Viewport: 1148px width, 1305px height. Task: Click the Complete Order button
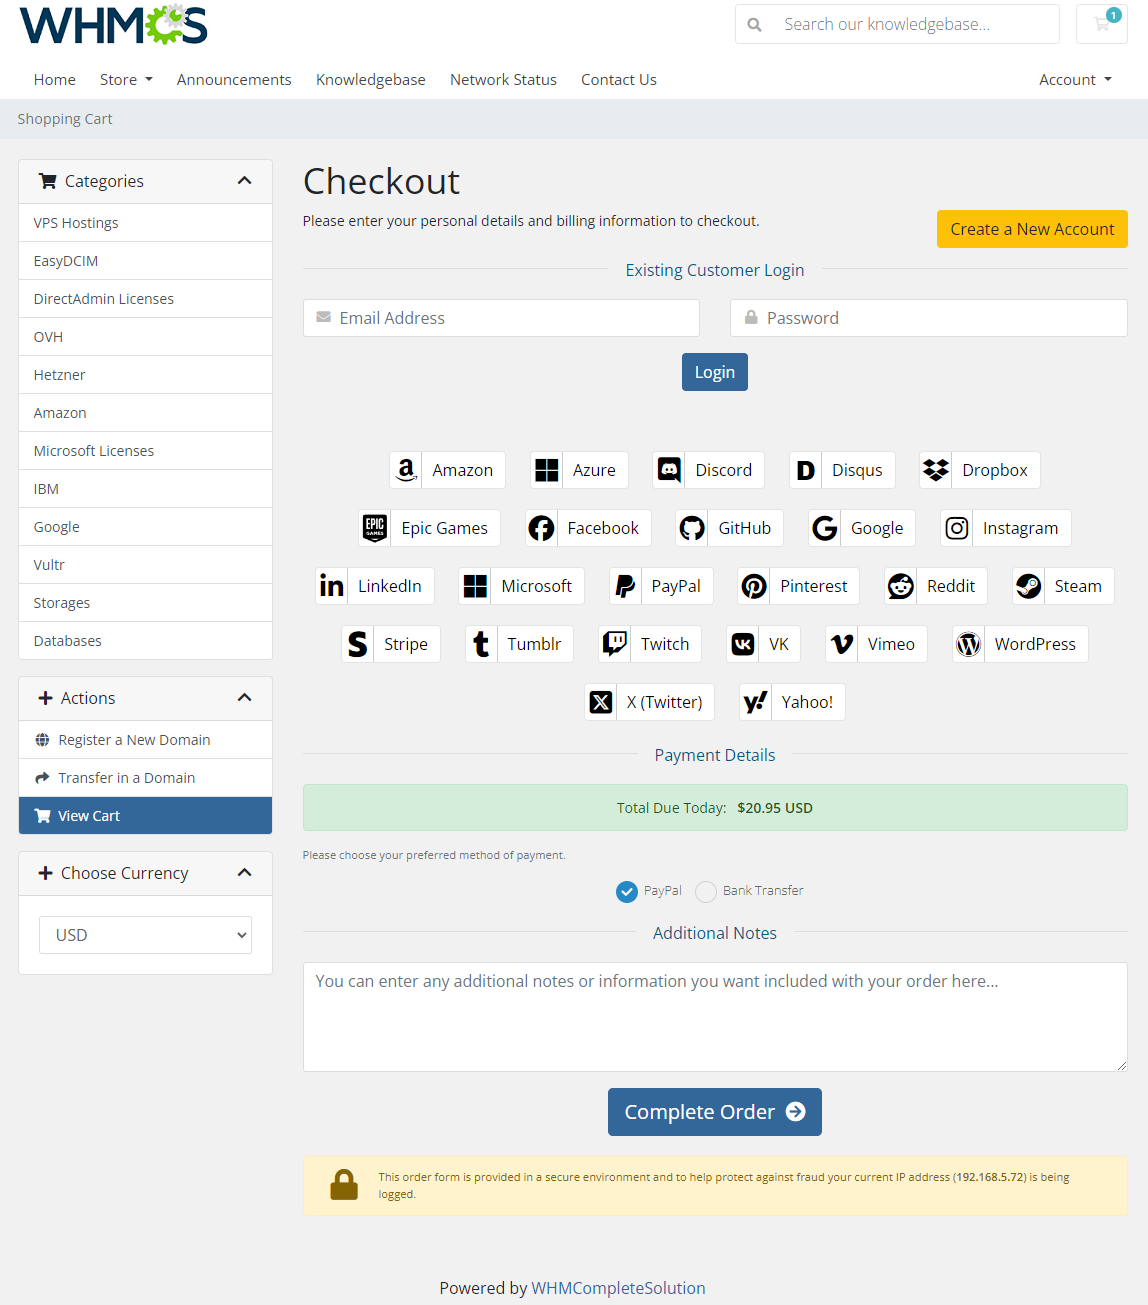tap(714, 1112)
